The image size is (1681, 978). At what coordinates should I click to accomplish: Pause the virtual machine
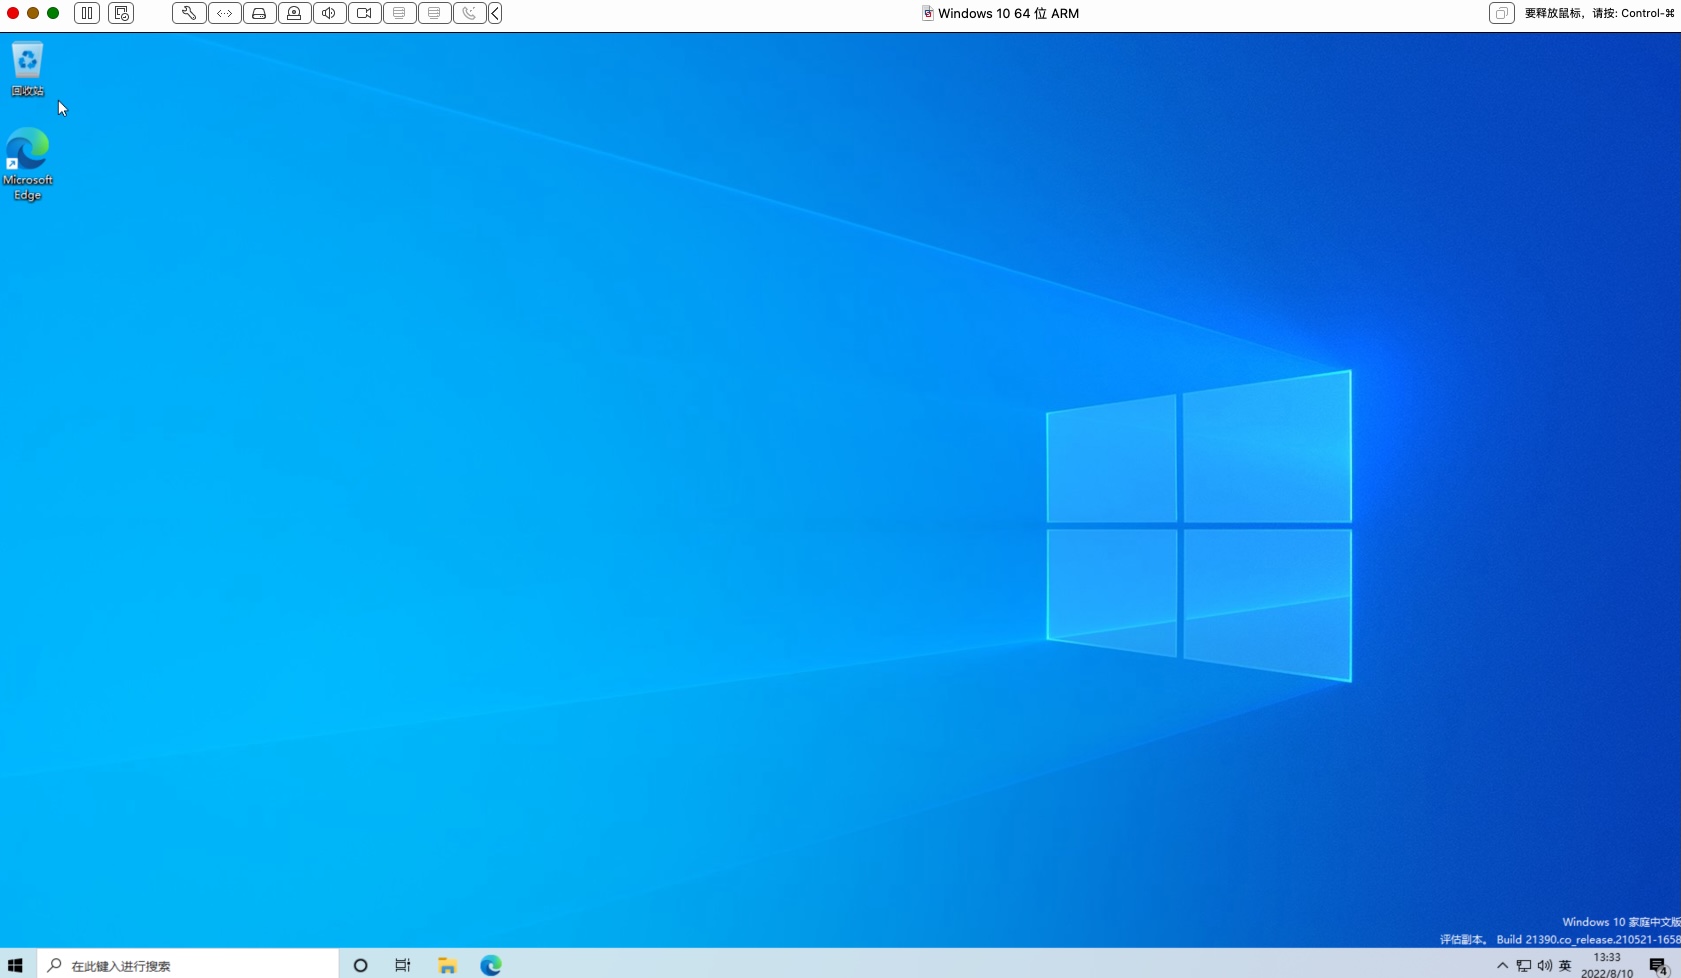(x=87, y=13)
